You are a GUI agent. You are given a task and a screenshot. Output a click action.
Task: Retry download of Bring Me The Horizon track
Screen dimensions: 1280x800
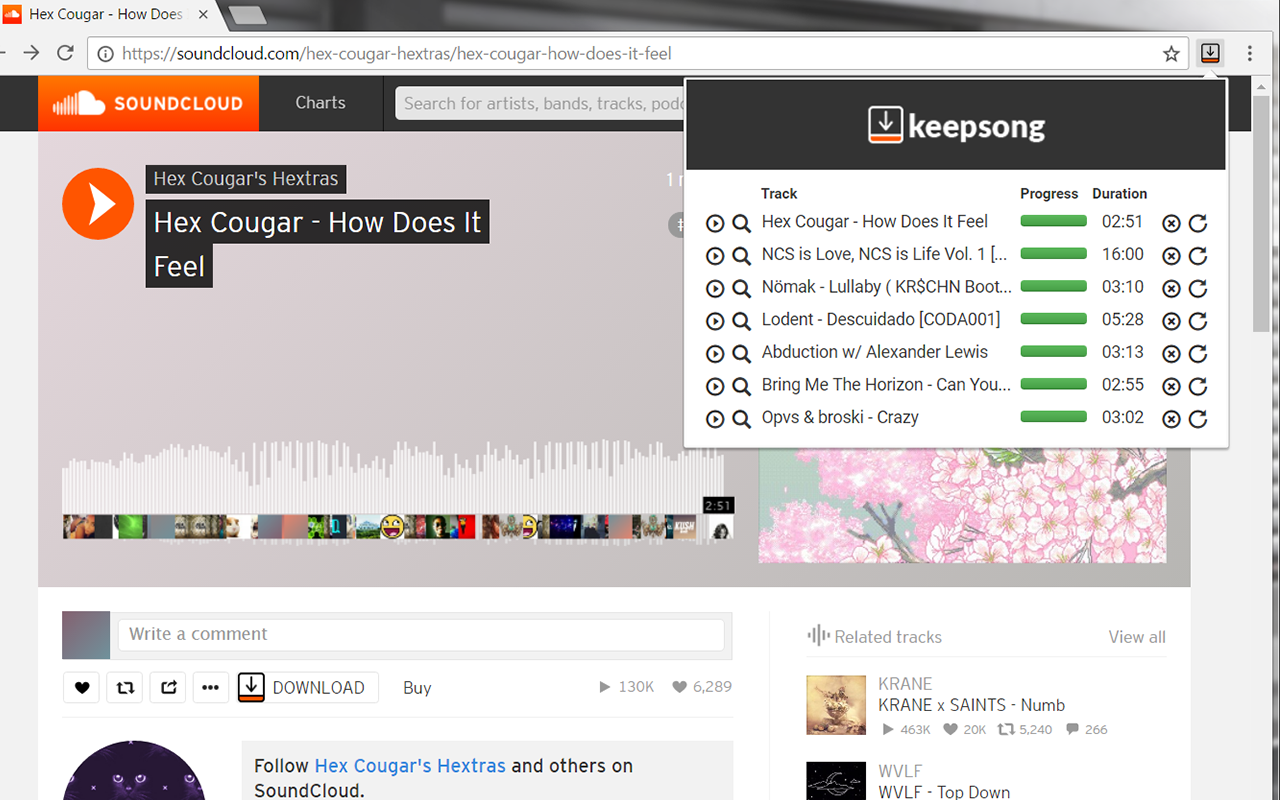point(1198,386)
